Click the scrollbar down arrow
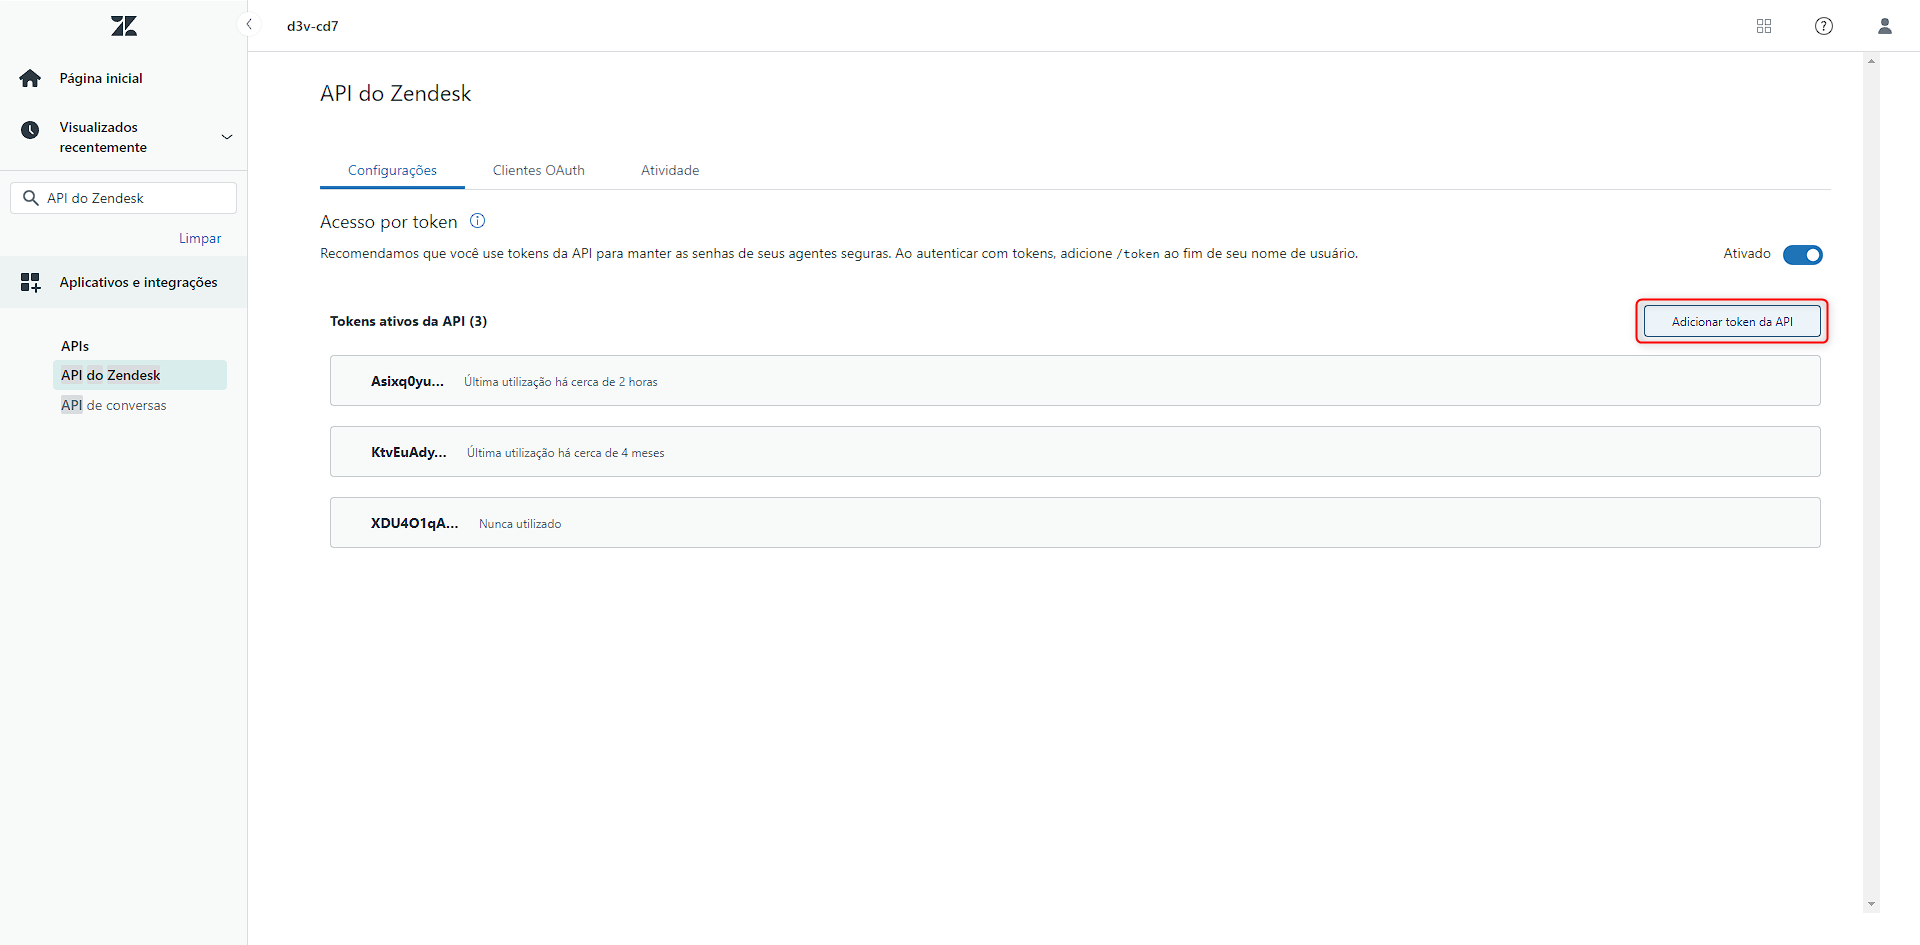 click(1871, 904)
